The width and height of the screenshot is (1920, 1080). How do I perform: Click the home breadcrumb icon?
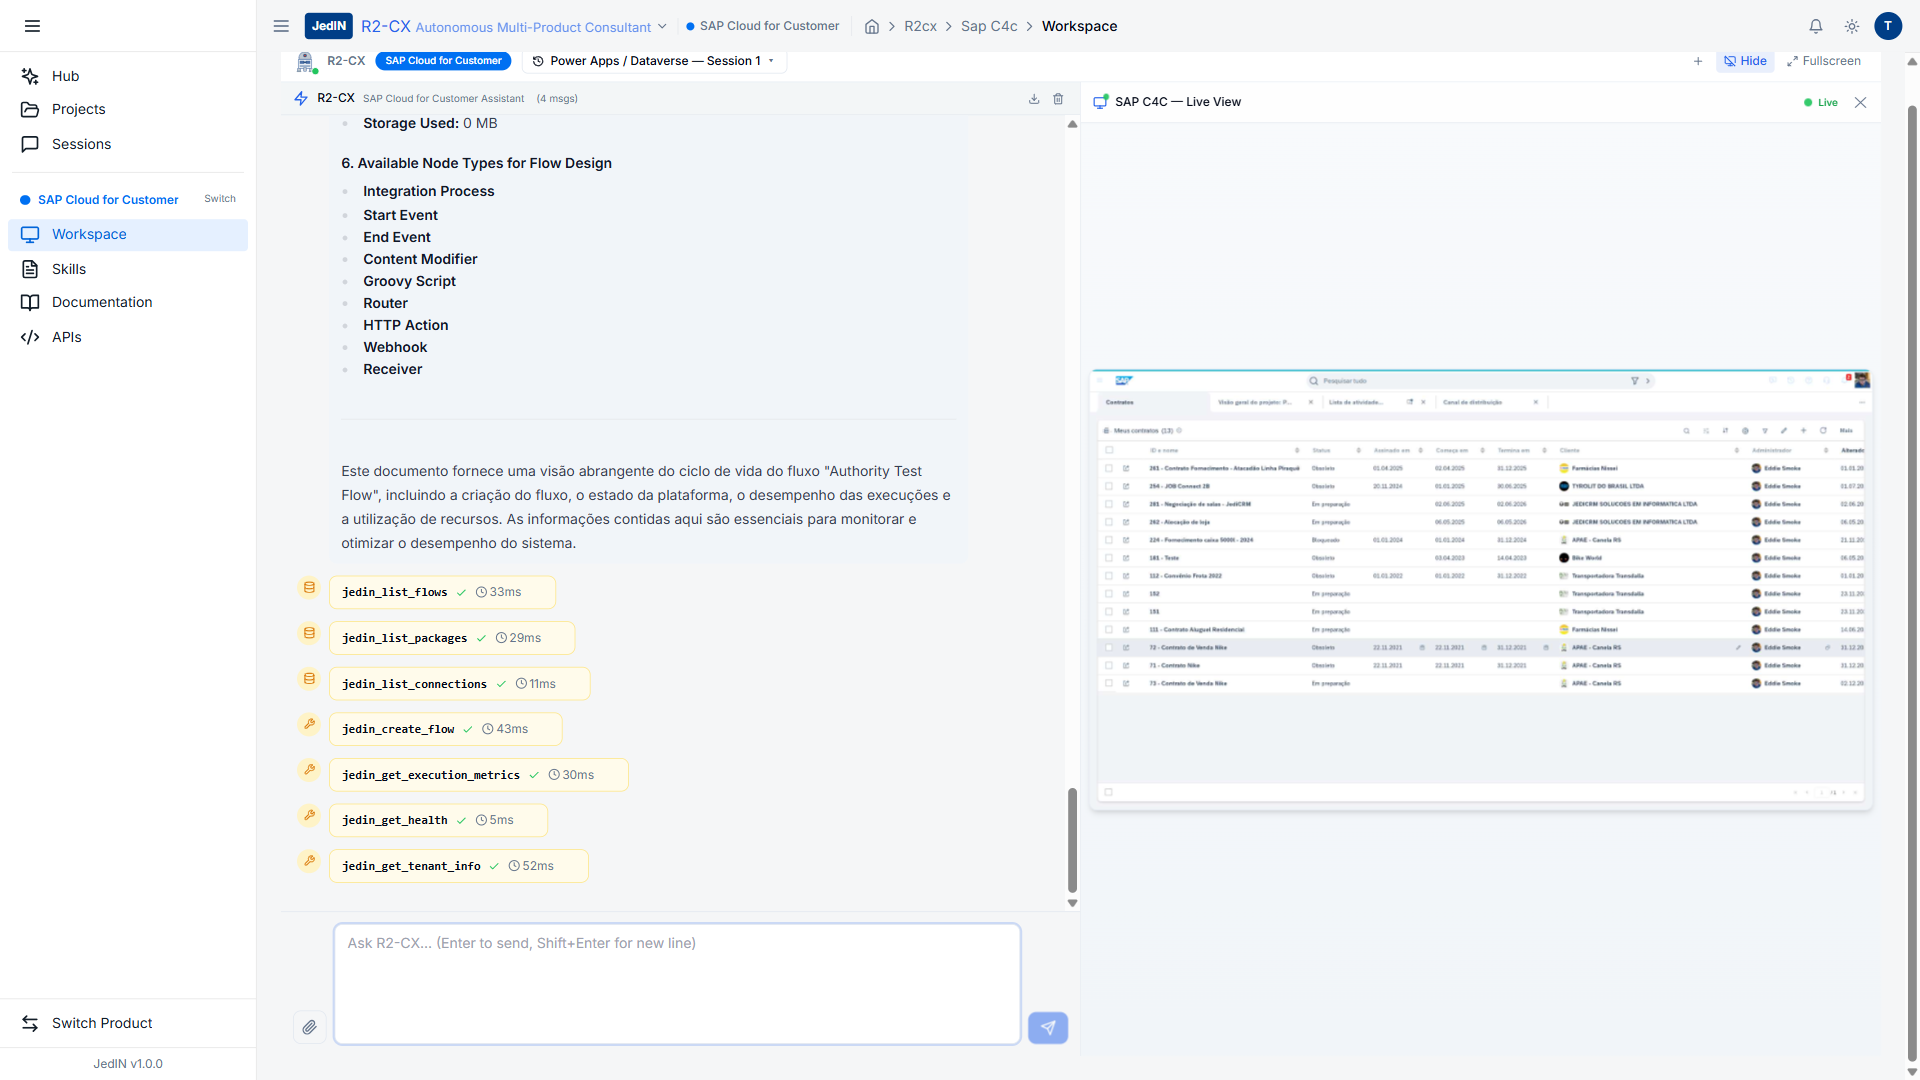[x=872, y=27]
